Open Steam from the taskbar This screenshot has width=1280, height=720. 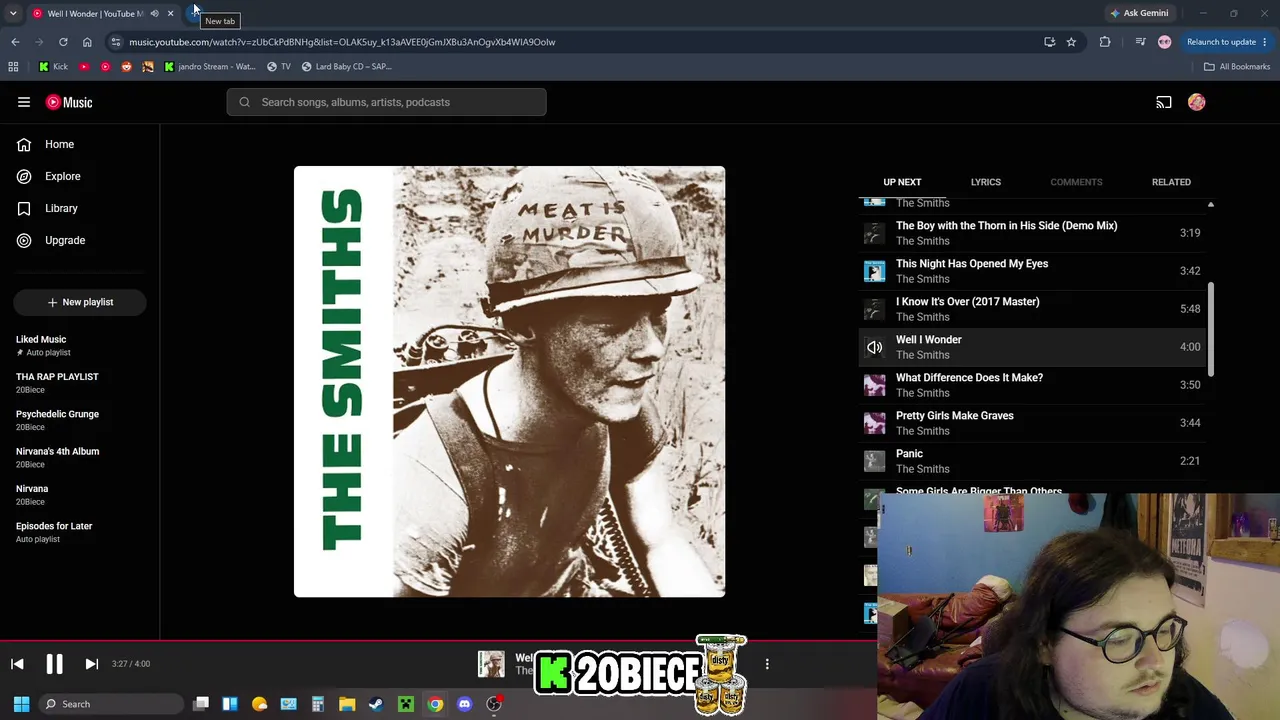(x=376, y=704)
